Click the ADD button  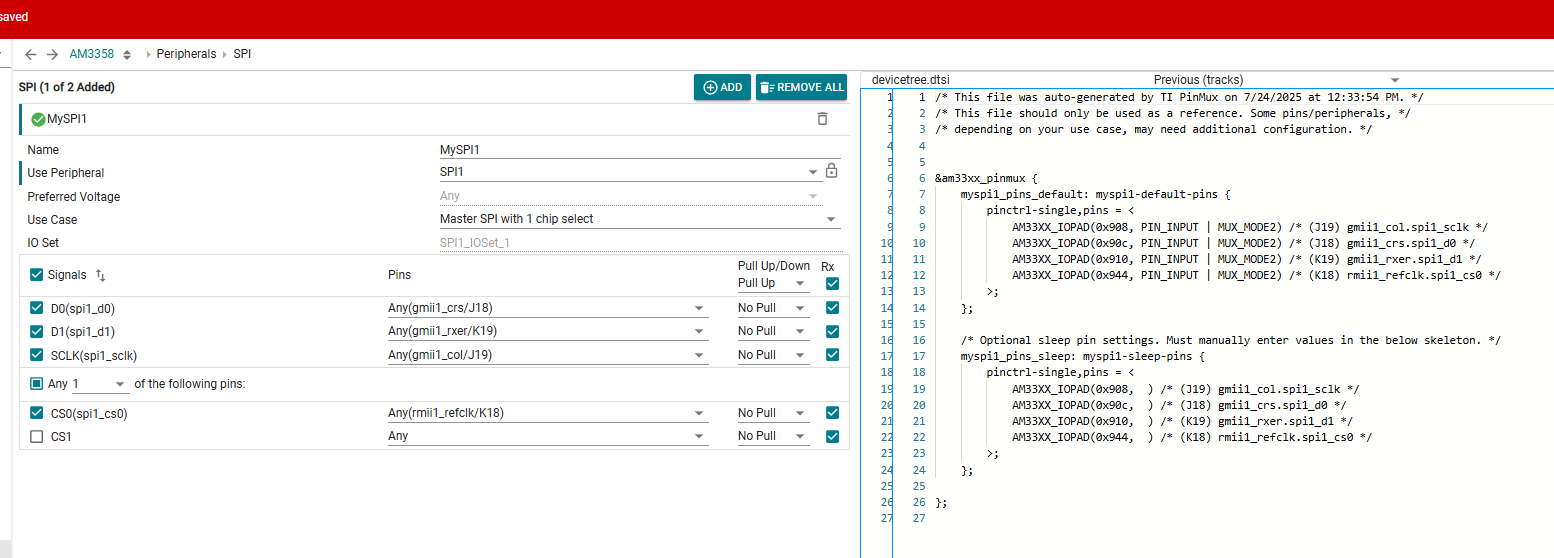[722, 87]
